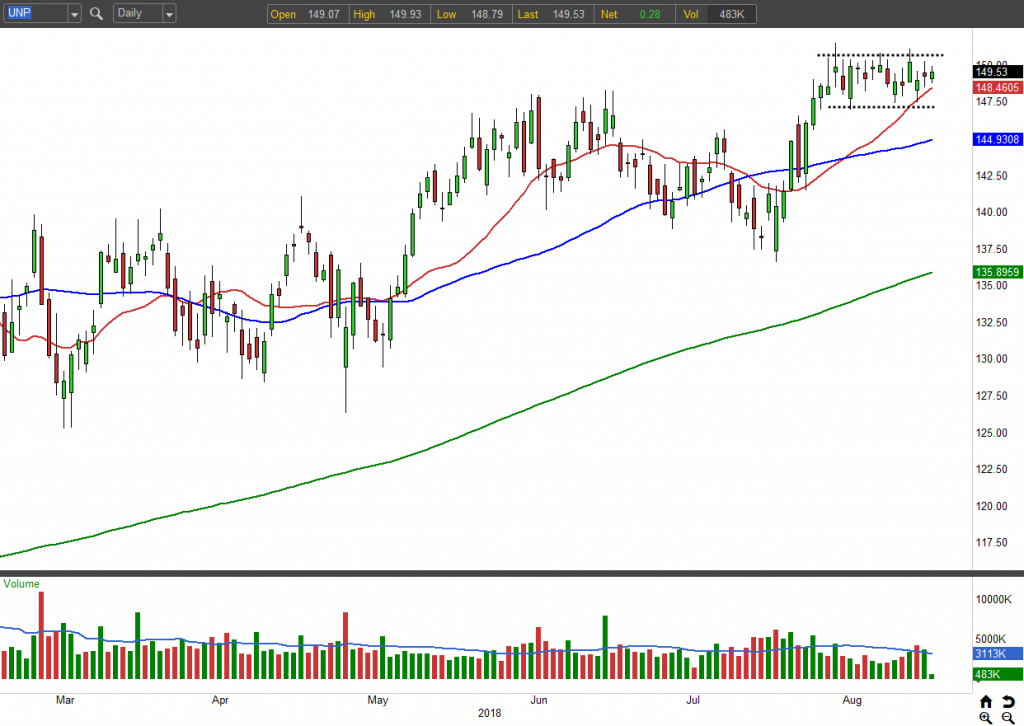Click the Vol value 483K in header

731,14
